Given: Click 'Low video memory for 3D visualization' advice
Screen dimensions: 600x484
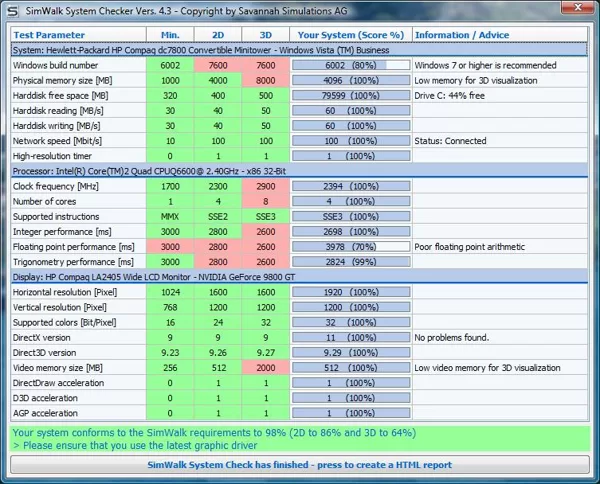Looking at the screenshot, I should coord(488,368).
